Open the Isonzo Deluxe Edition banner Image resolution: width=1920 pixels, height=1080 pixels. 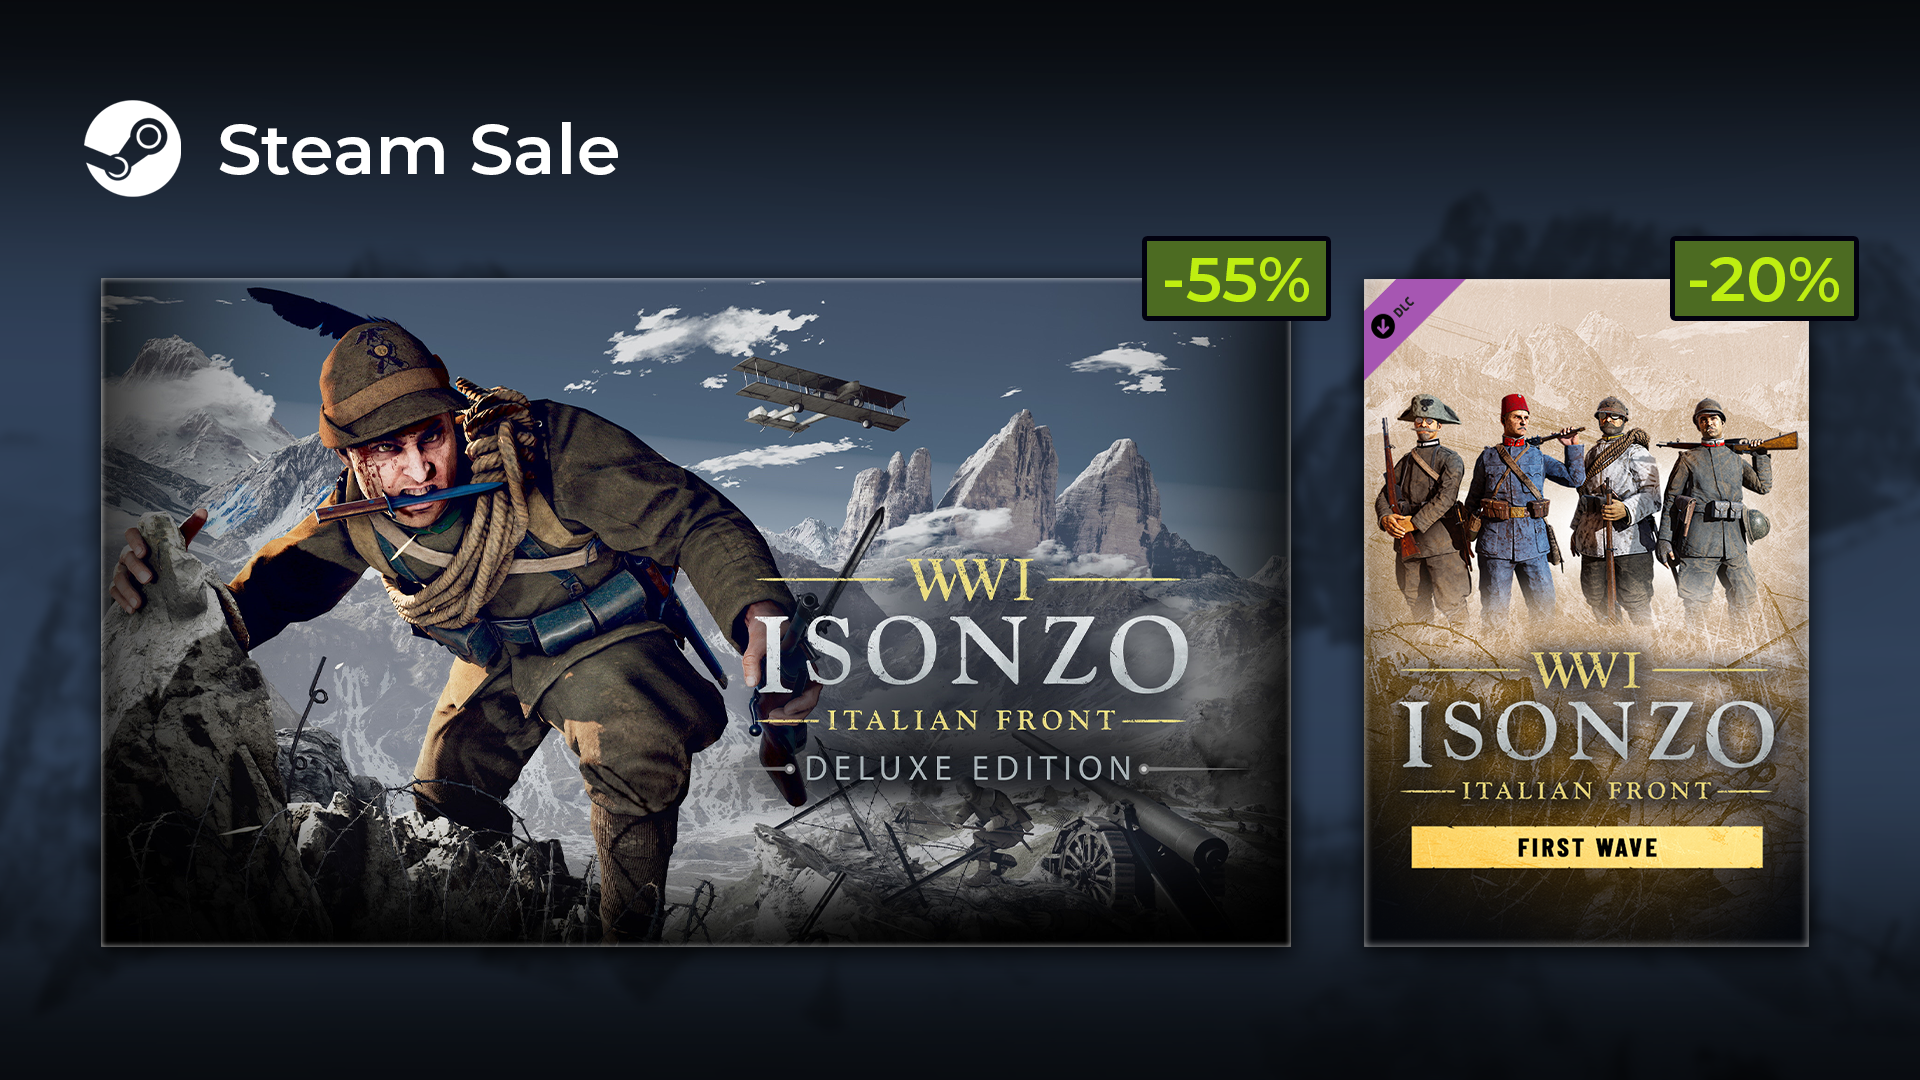point(696,612)
